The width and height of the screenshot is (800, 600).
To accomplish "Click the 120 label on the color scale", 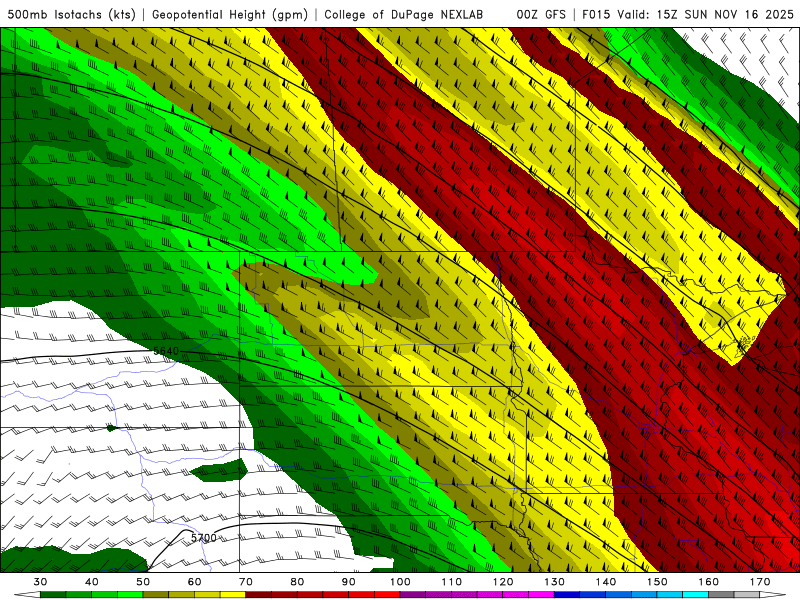I will [x=503, y=582].
